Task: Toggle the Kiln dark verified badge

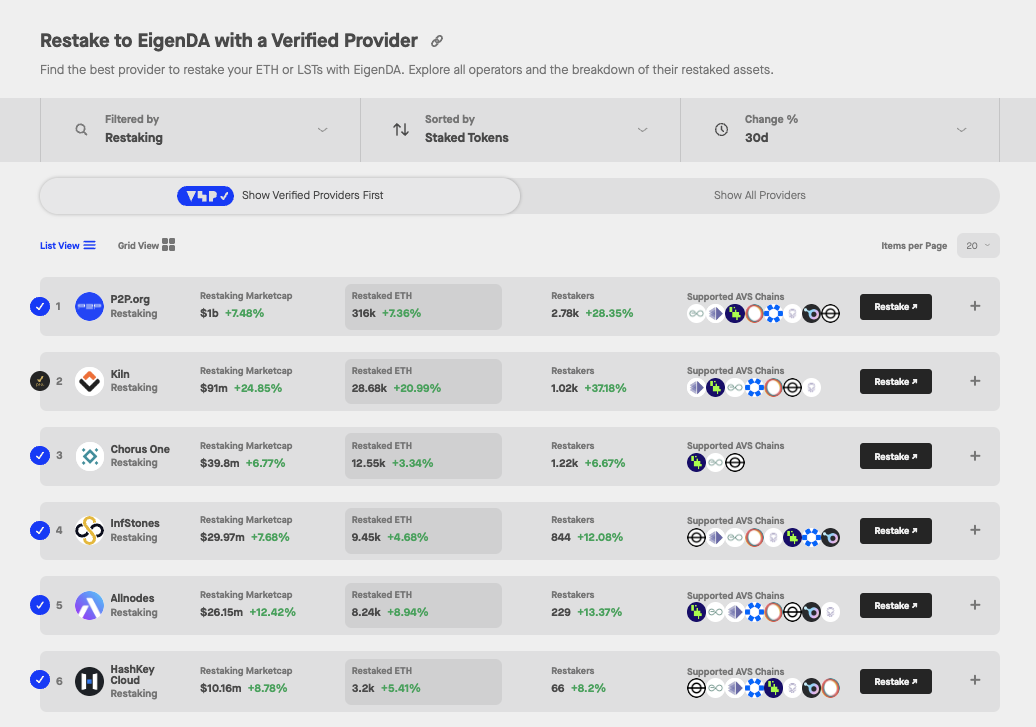Action: [x=40, y=381]
